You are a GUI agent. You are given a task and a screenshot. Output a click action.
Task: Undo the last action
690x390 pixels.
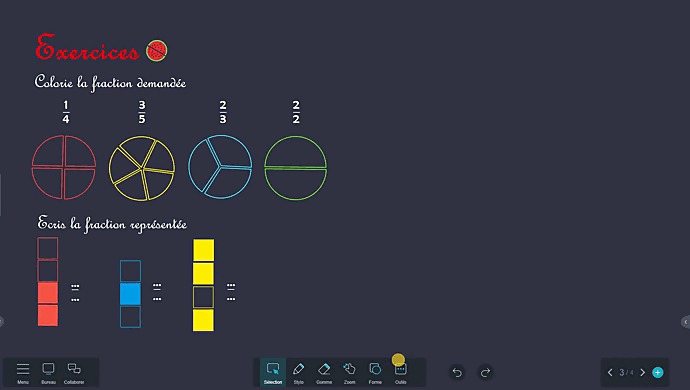point(457,372)
